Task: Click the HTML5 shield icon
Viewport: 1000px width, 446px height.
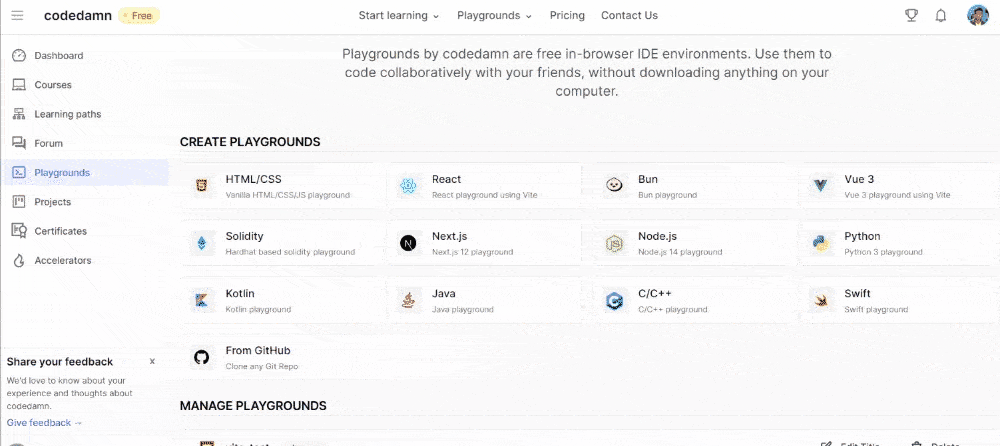Action: 202,186
